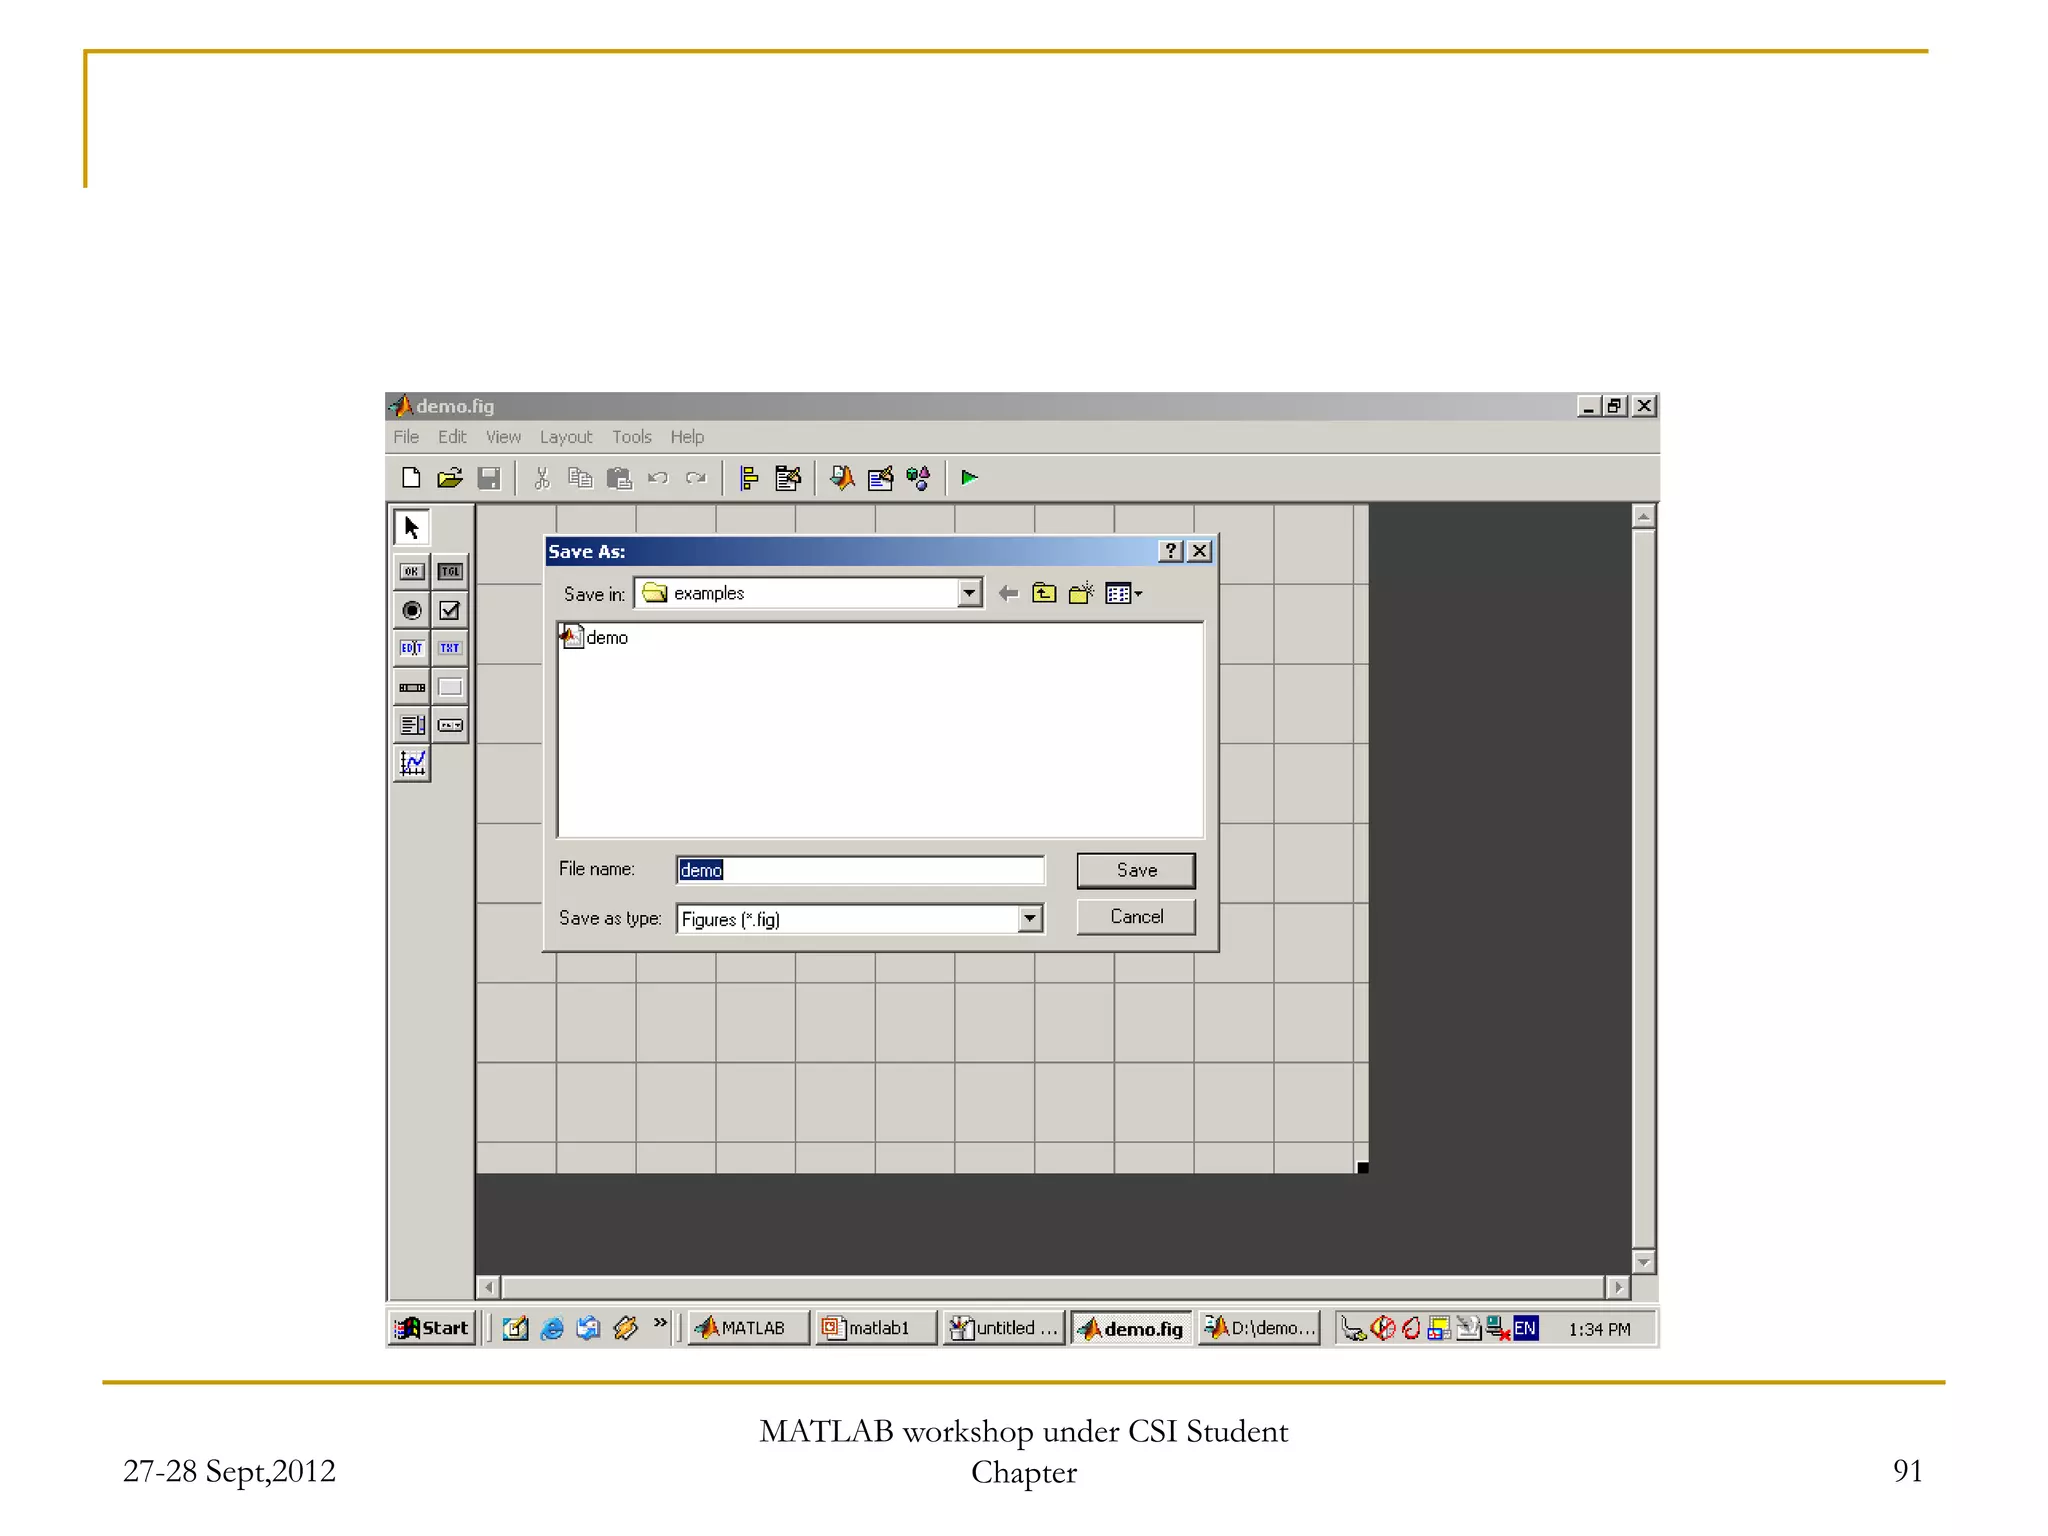Click the green Run figure arrow
Image resolution: width=2048 pixels, height=1536 pixels.
tap(968, 478)
